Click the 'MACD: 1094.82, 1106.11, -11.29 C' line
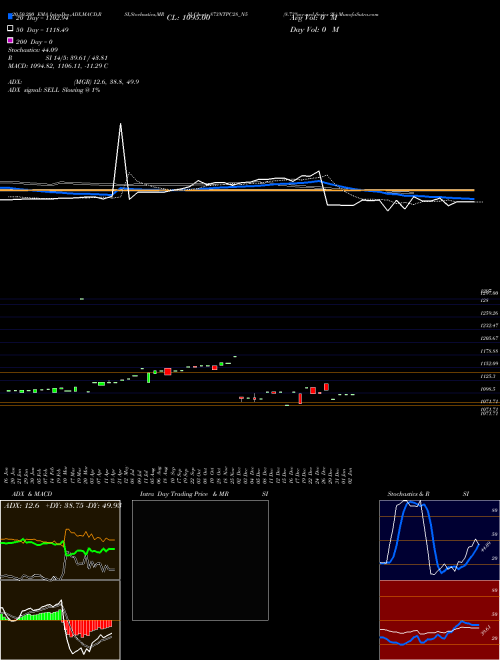500x660 pixels. point(58,66)
